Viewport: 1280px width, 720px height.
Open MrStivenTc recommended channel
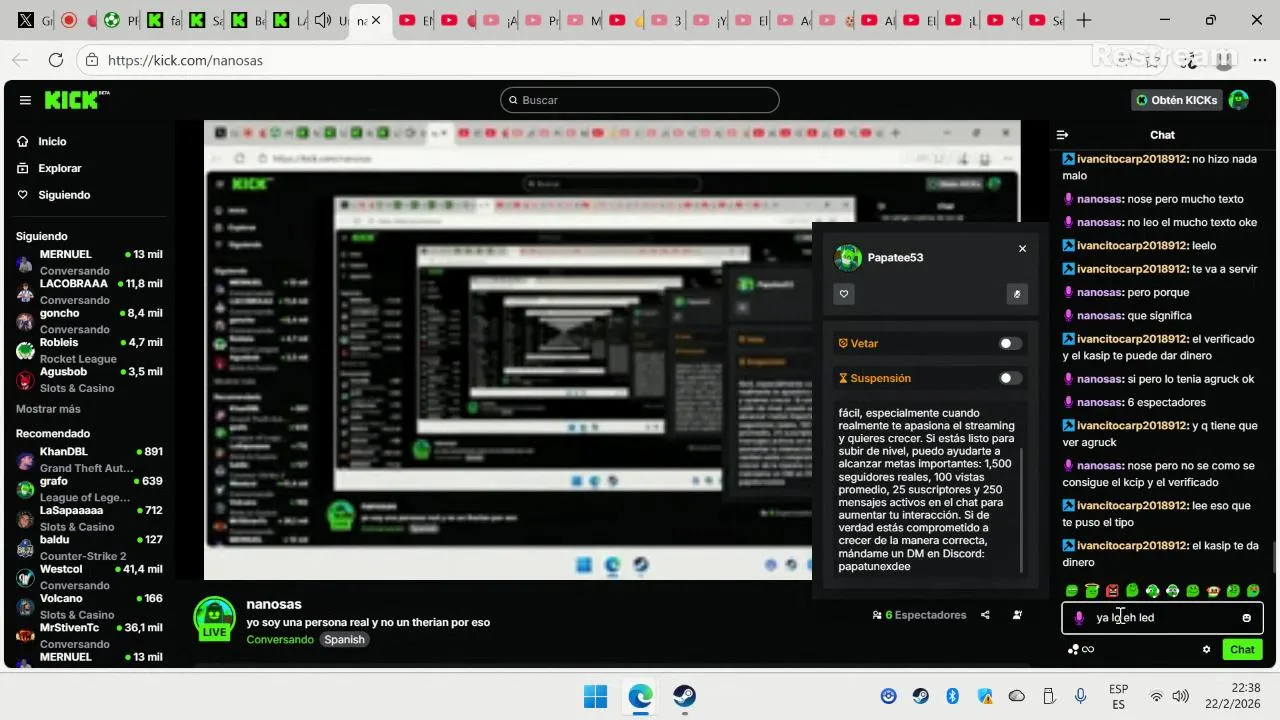pyautogui.click(x=89, y=635)
